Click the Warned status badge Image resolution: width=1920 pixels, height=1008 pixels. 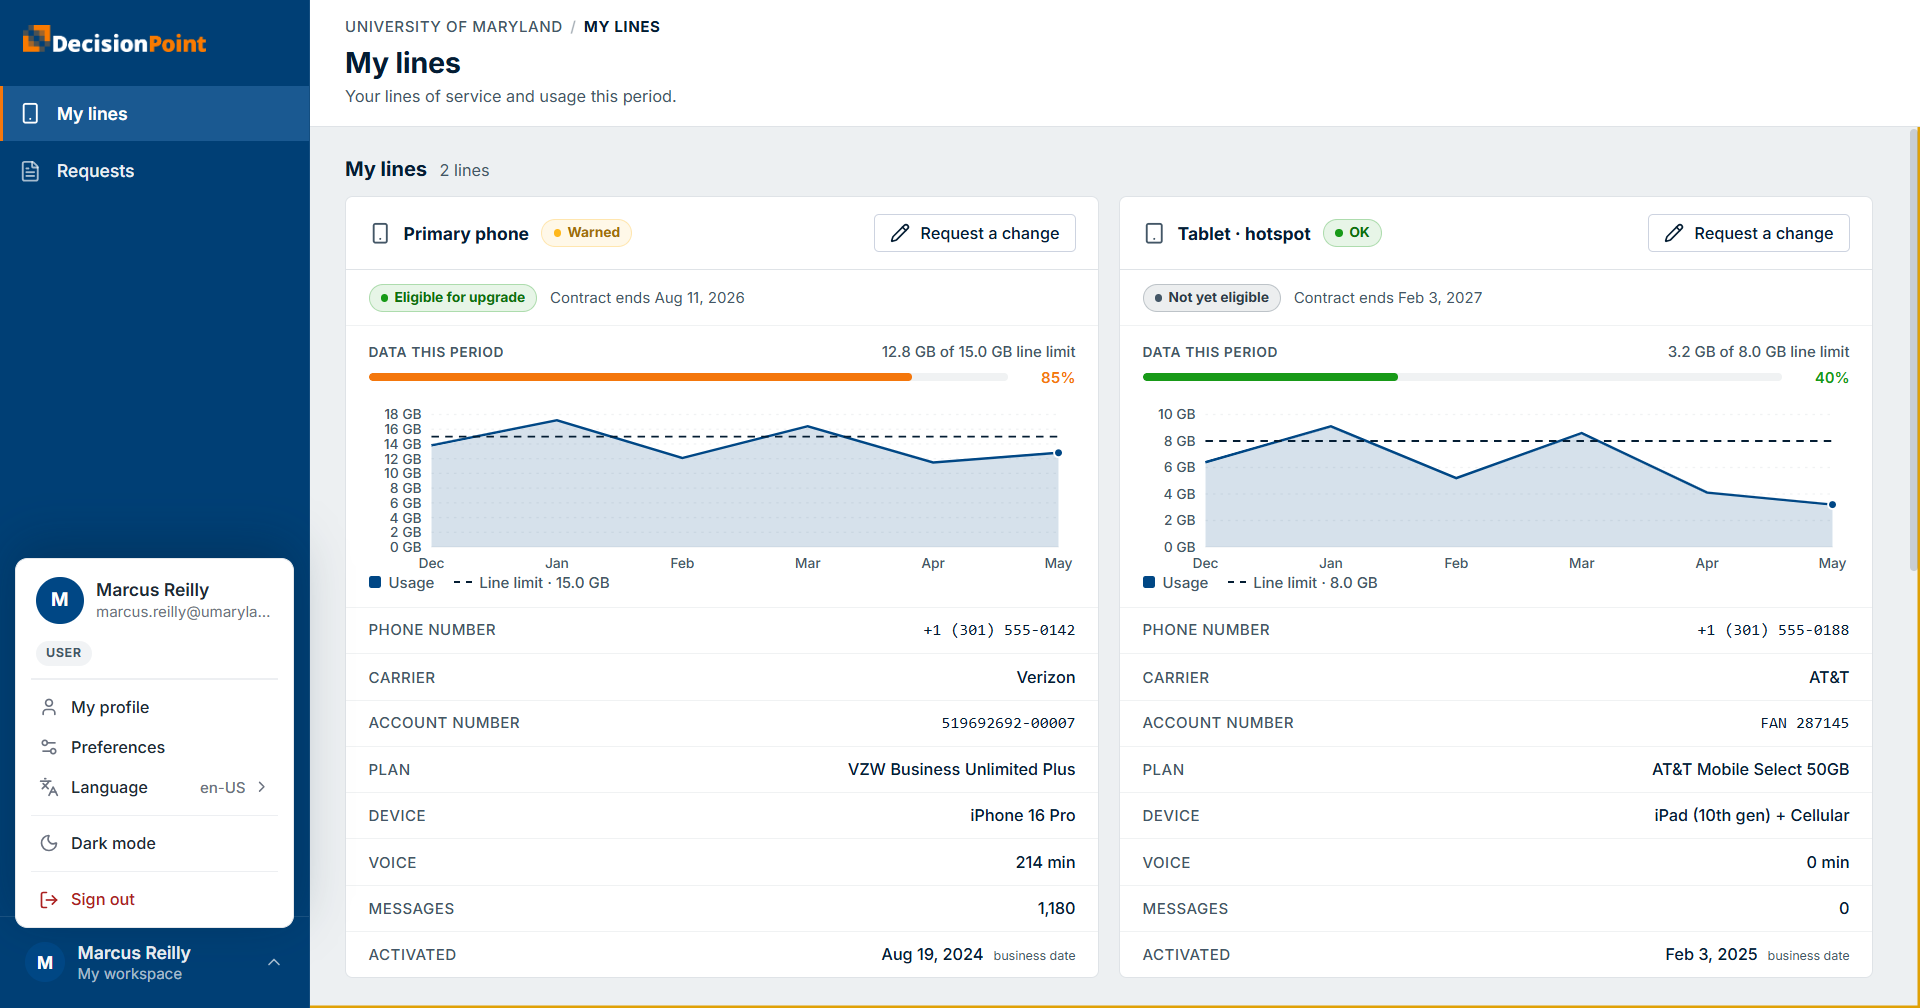pos(586,233)
